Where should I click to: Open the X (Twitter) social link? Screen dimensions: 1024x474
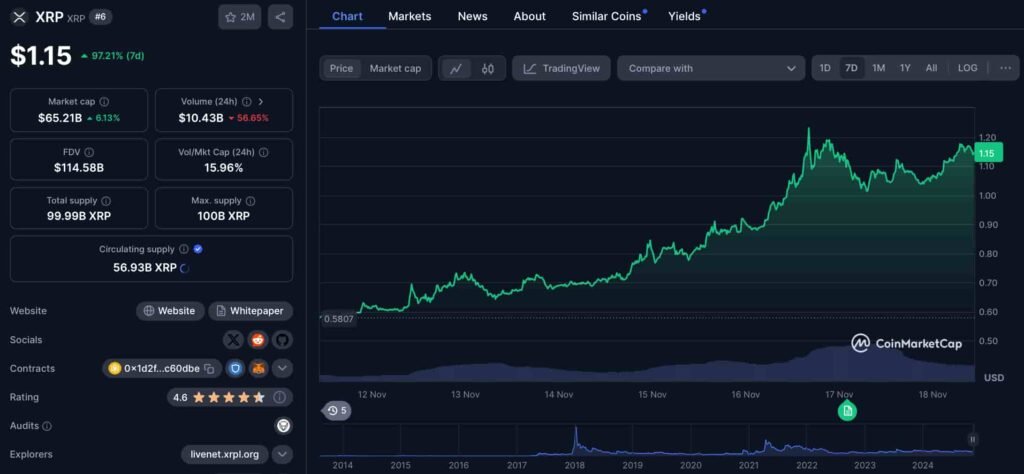tap(233, 340)
